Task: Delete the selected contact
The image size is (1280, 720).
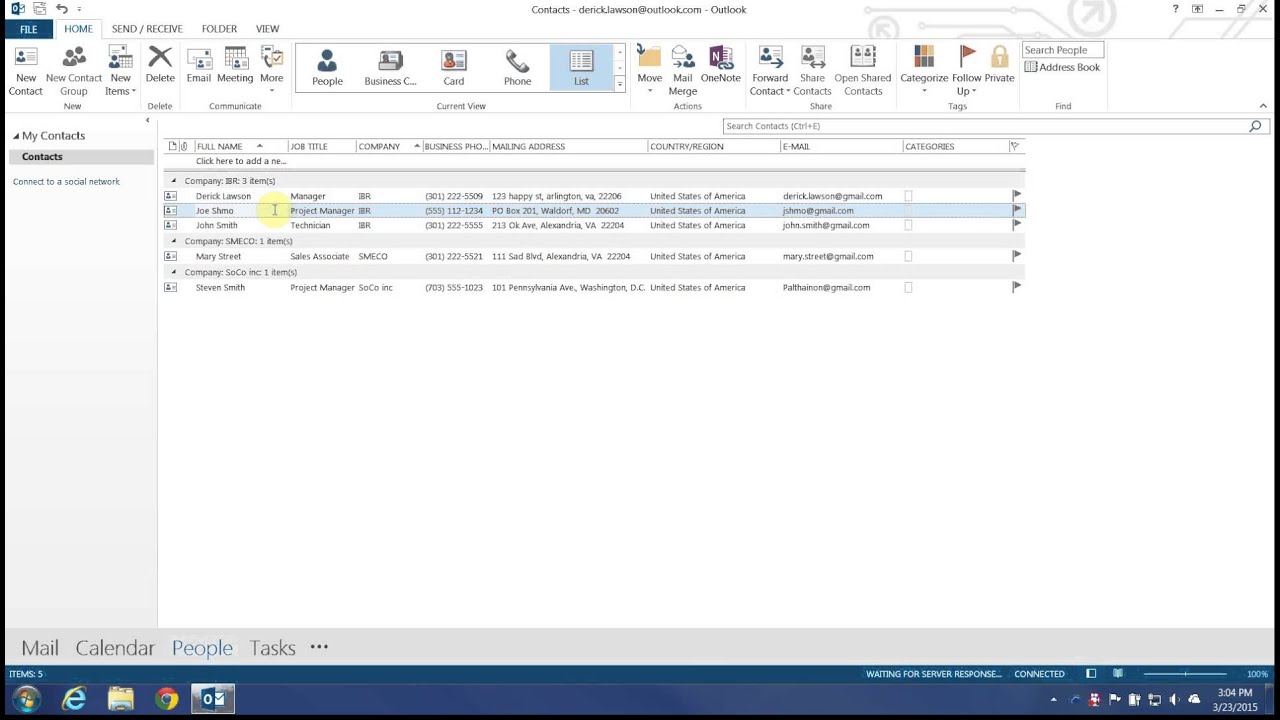Action: (160, 65)
